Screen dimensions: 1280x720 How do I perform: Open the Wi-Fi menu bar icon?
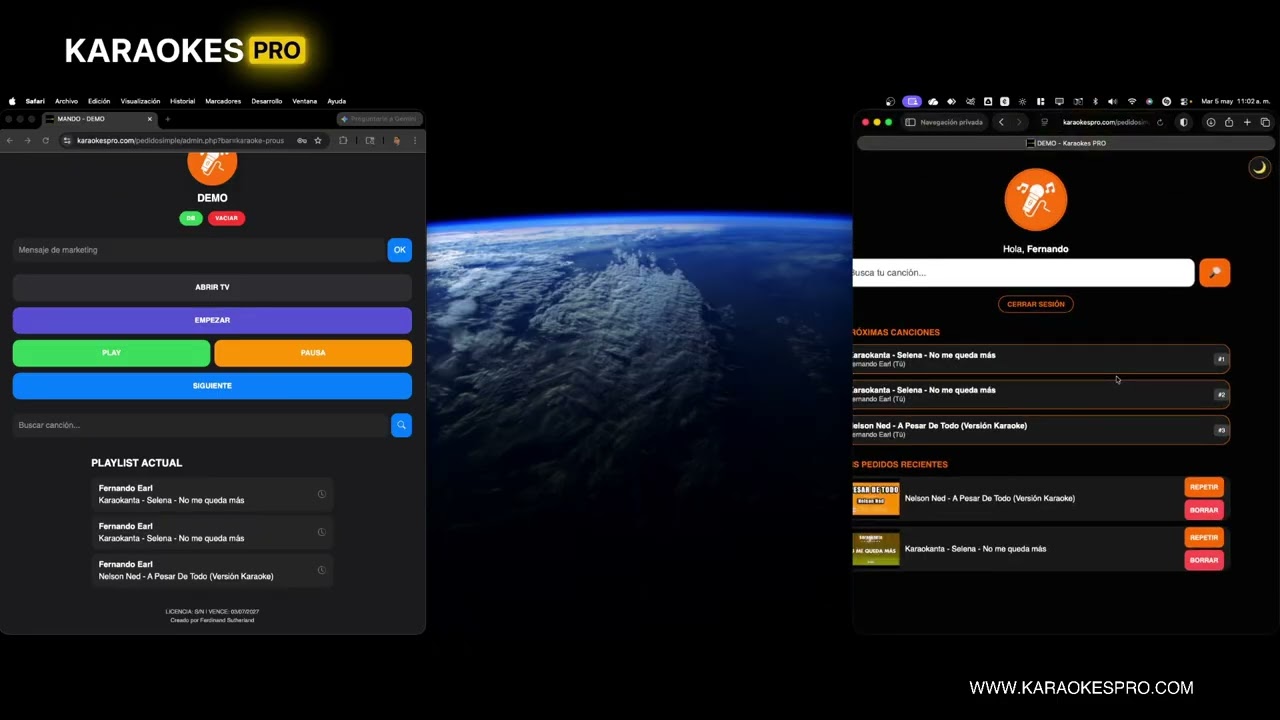(1132, 101)
